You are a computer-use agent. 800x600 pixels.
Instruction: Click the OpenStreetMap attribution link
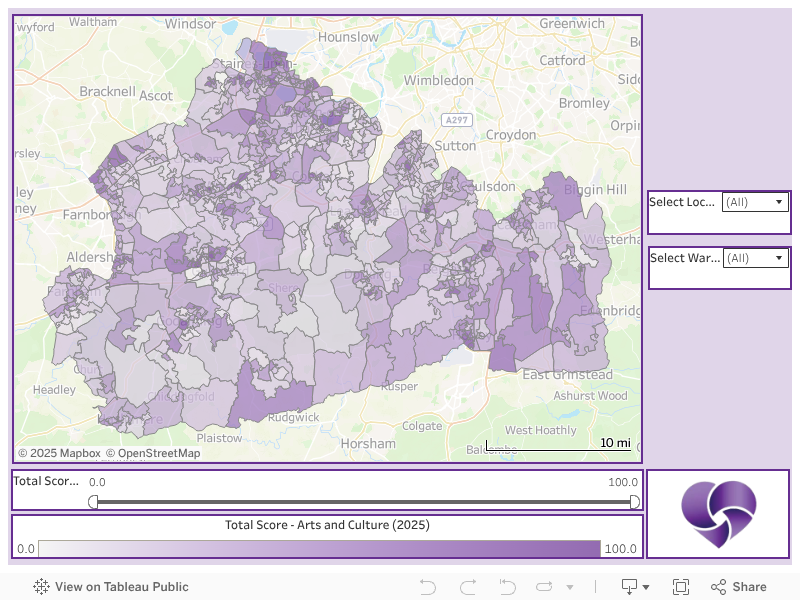click(153, 453)
